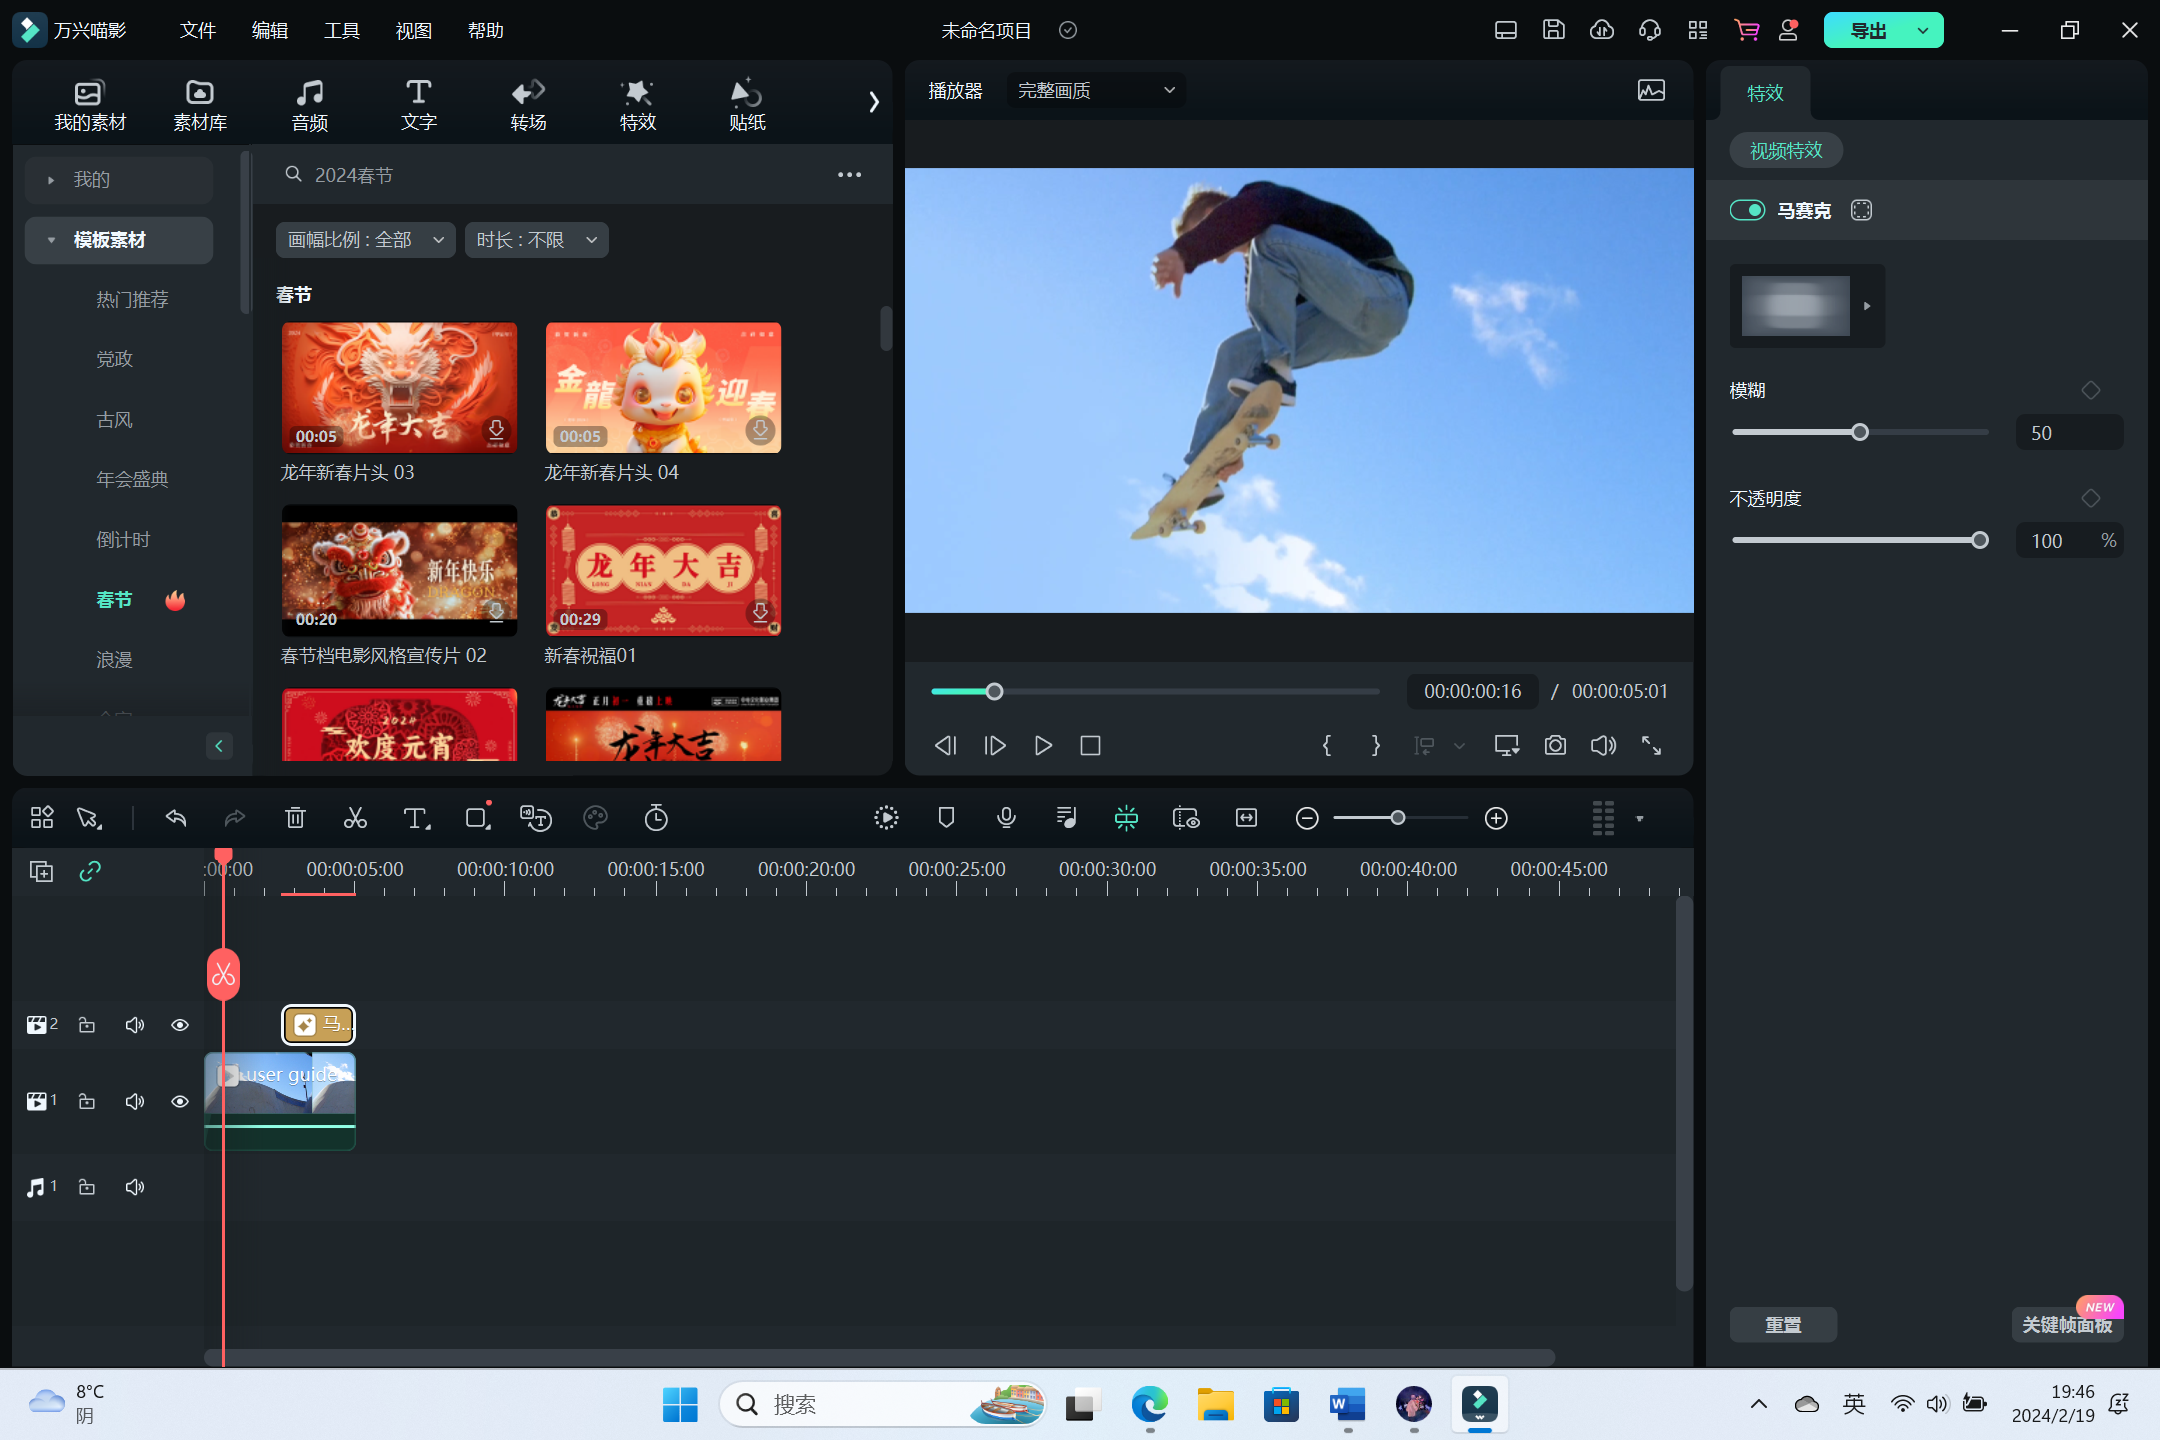Open the Transitions (转场) panel

(528, 104)
